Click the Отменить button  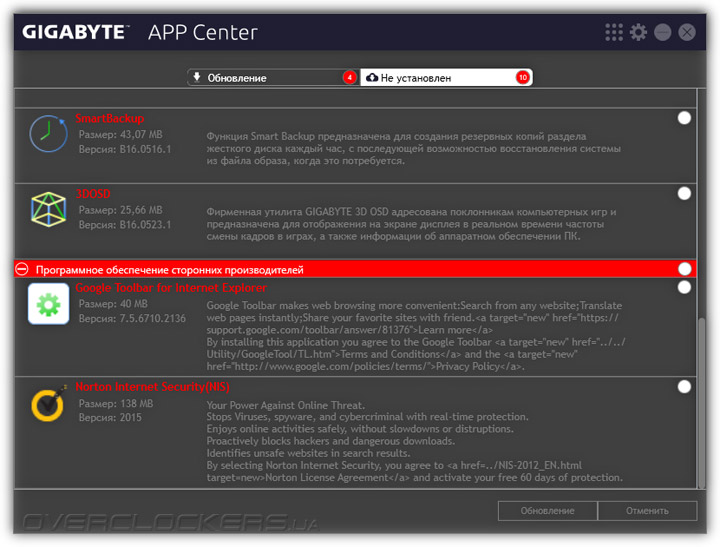coord(647,511)
